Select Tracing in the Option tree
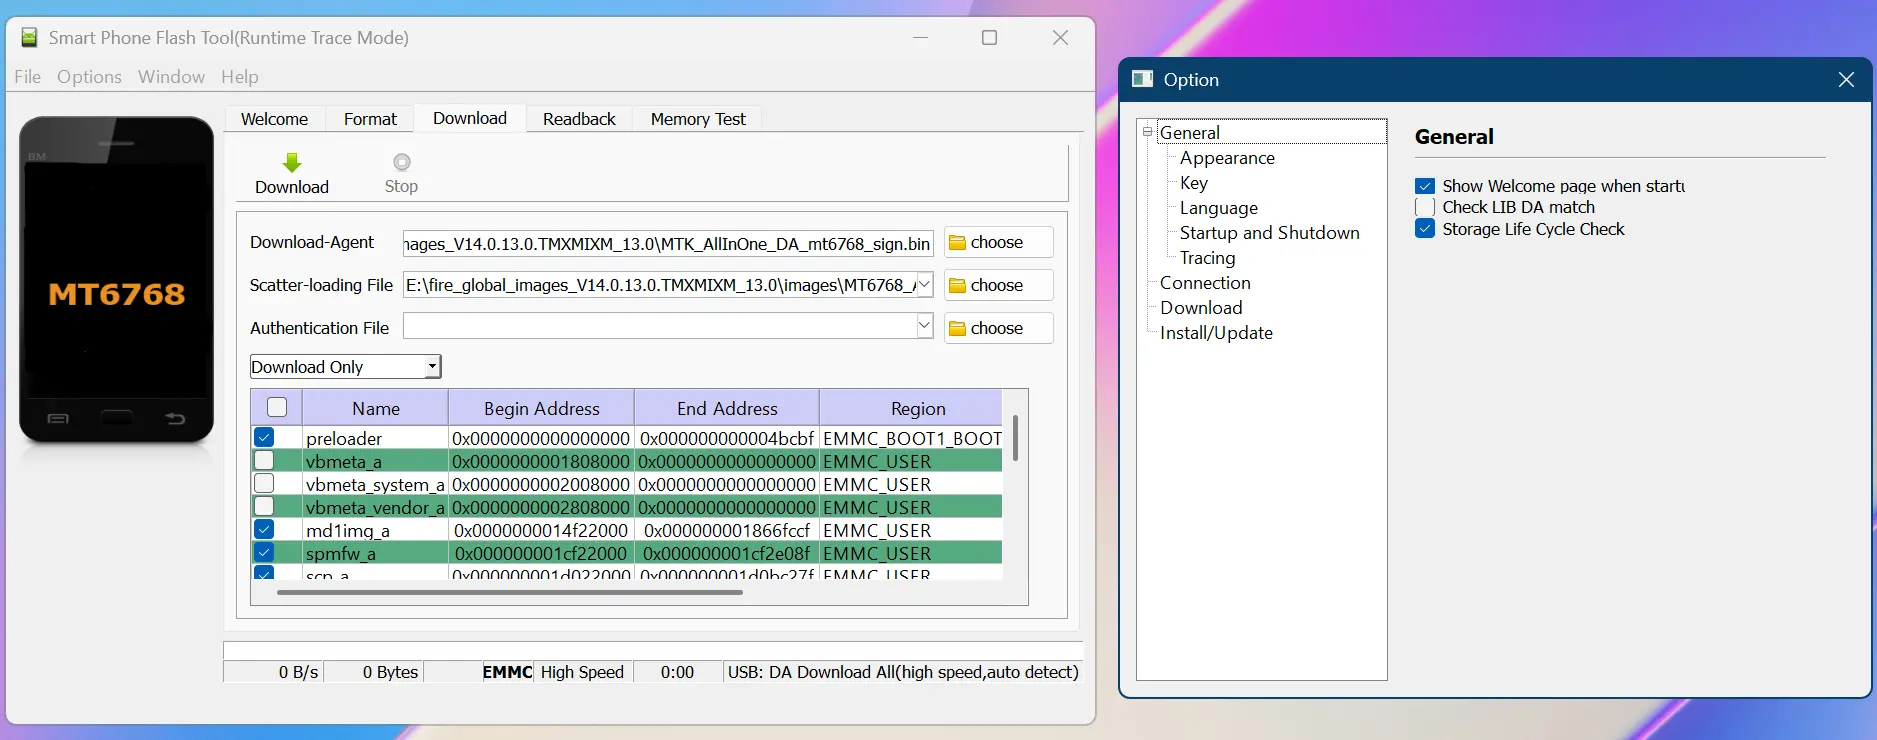Viewport: 1877px width, 740px height. click(1208, 258)
